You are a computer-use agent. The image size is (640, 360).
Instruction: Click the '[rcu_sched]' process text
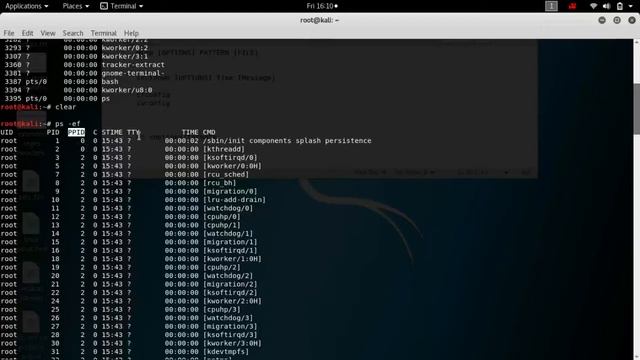pyautogui.click(x=226, y=174)
